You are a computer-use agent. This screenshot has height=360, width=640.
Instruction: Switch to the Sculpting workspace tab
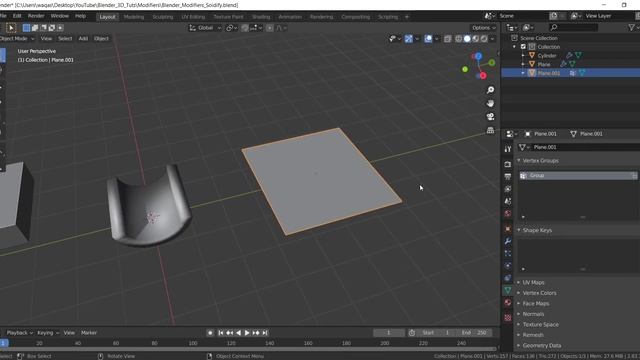tap(163, 17)
